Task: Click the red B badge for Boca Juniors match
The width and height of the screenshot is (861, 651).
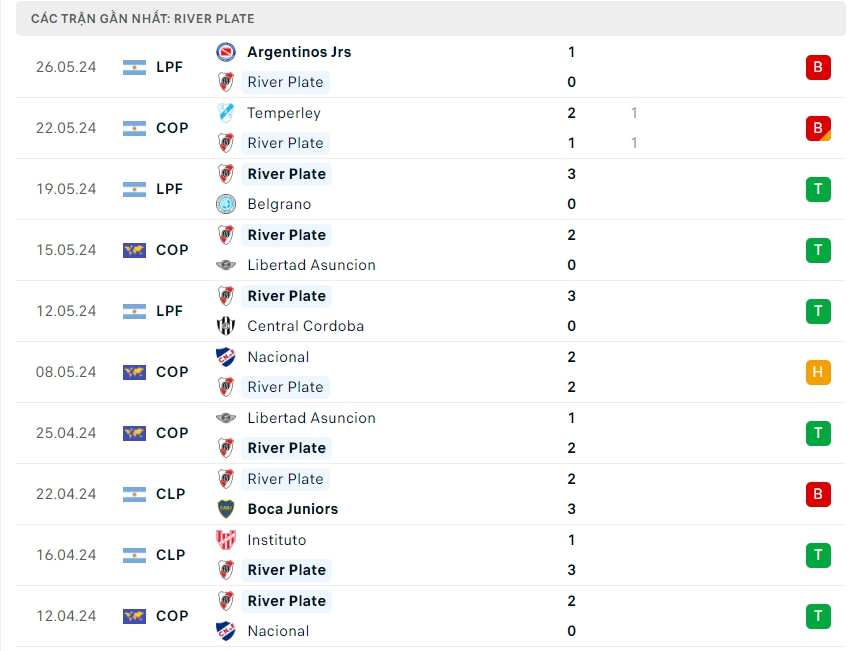Action: [x=818, y=494]
